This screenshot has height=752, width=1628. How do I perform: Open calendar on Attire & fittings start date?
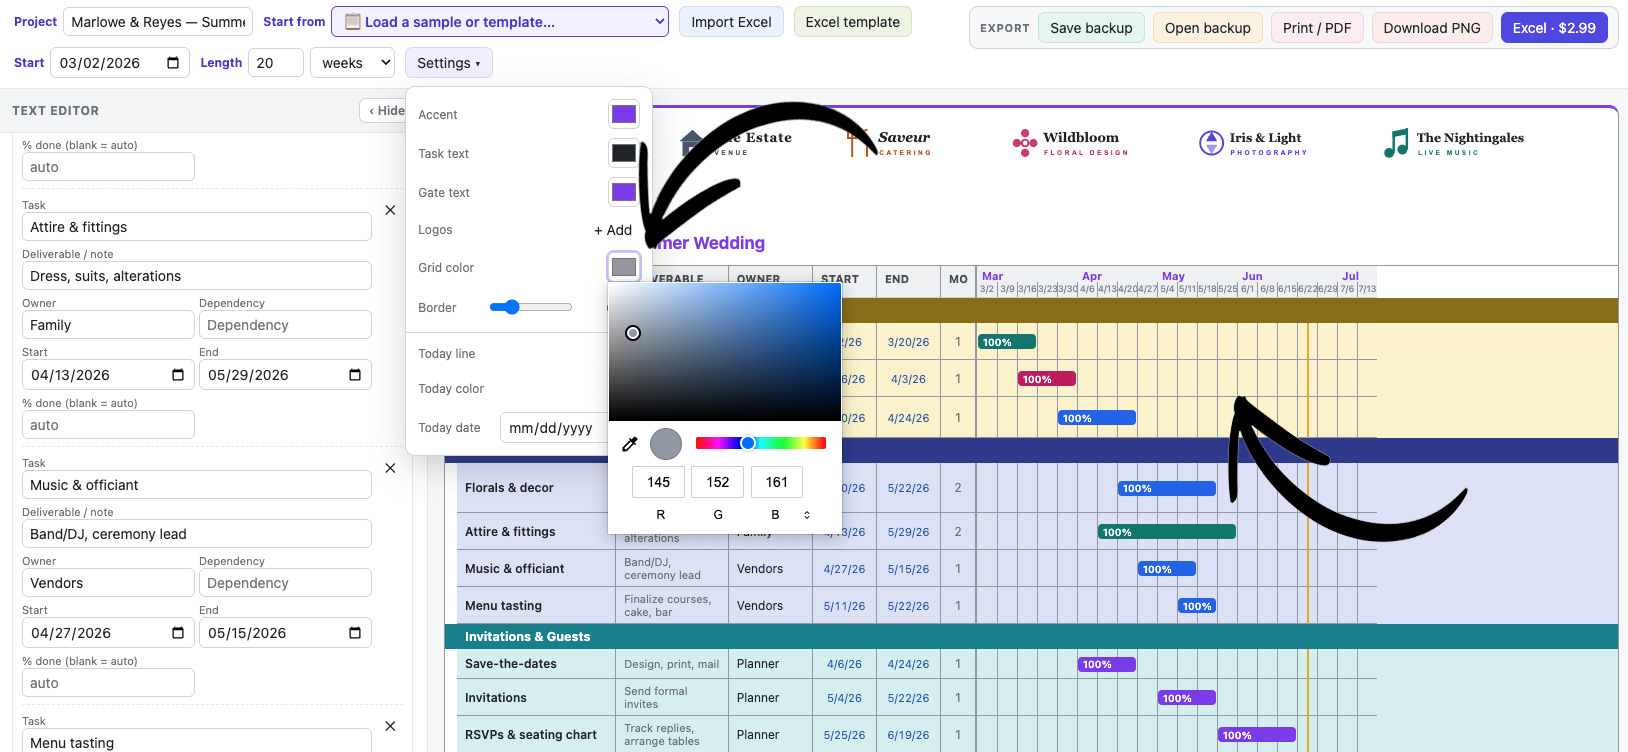pos(178,375)
